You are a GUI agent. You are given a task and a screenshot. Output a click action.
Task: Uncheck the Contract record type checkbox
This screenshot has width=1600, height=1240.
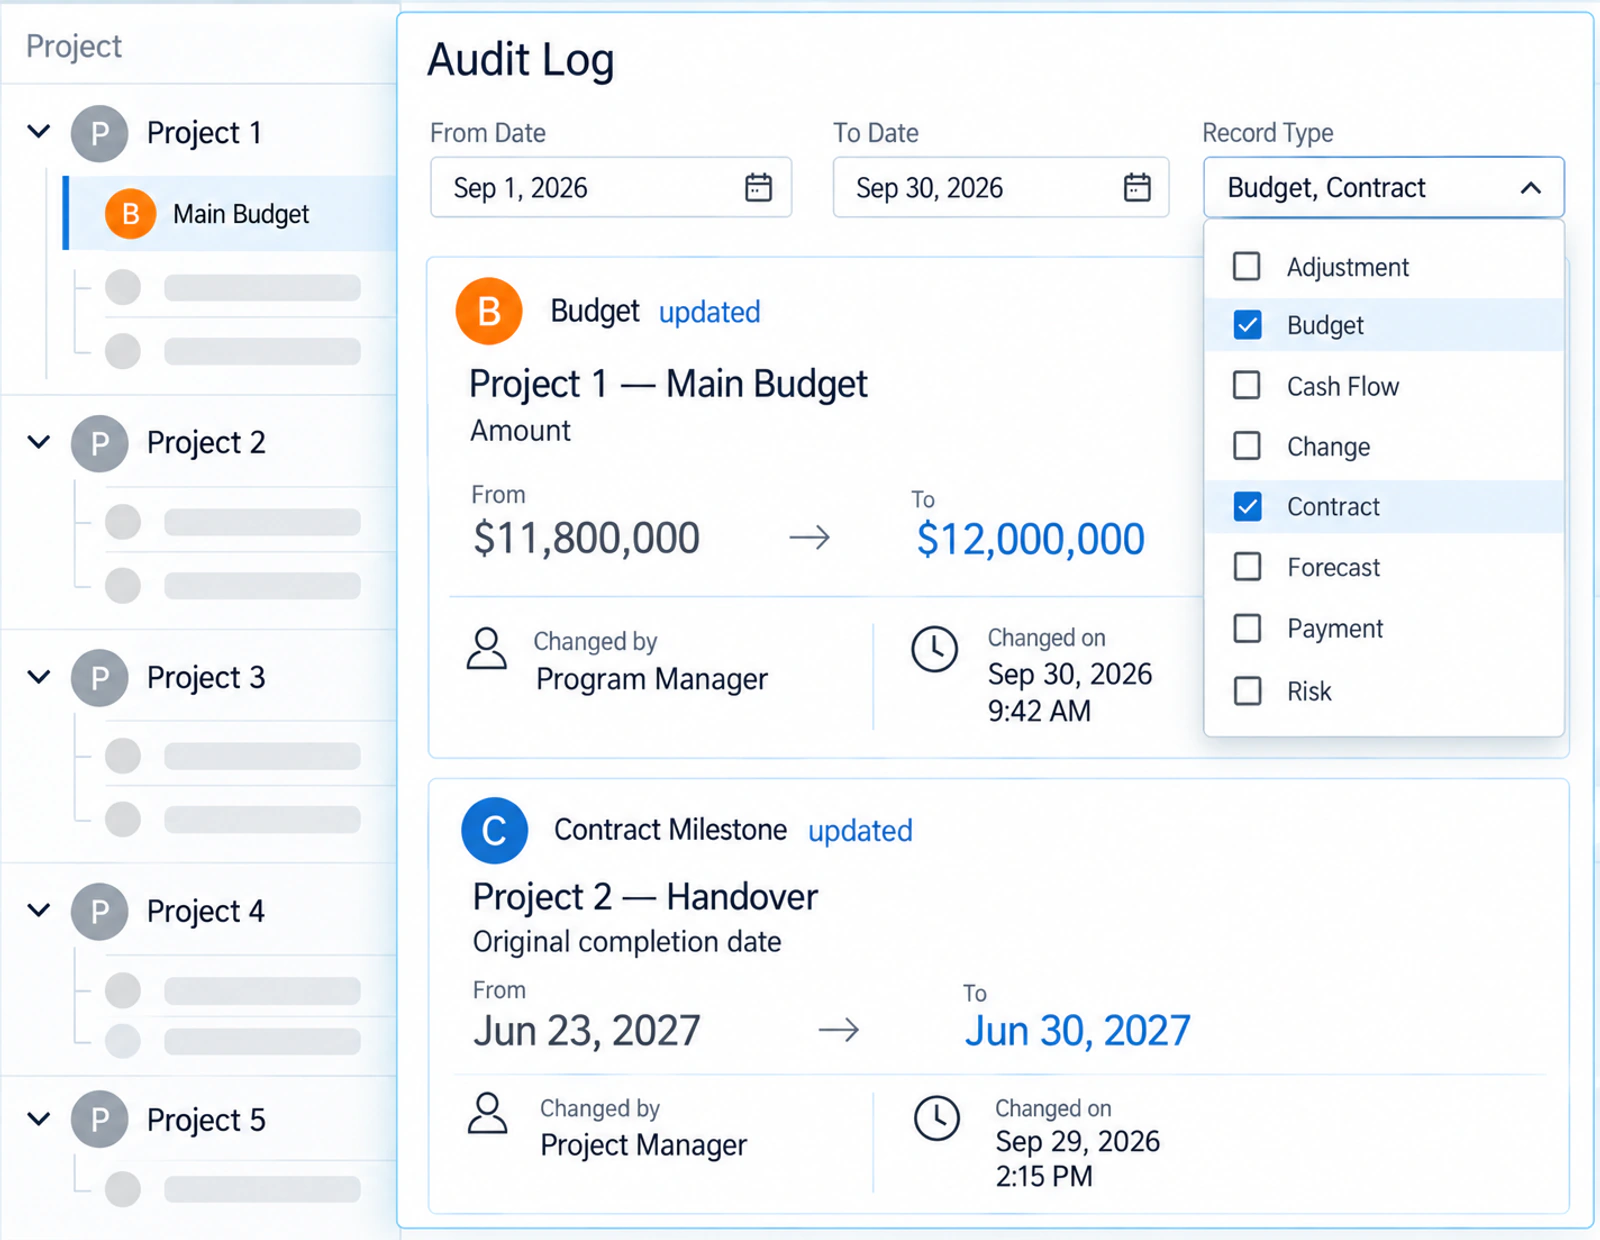[1247, 506]
